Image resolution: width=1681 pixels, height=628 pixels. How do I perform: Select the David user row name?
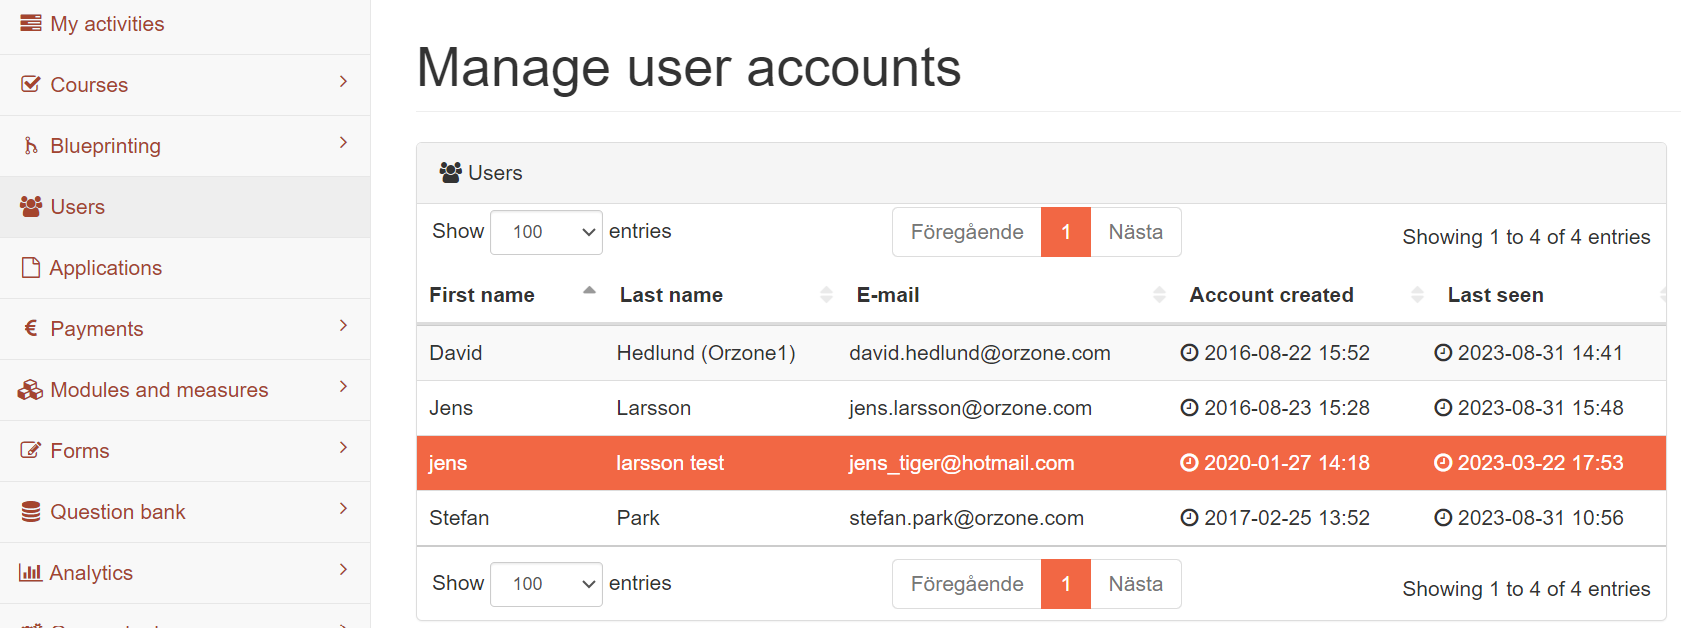point(456,353)
